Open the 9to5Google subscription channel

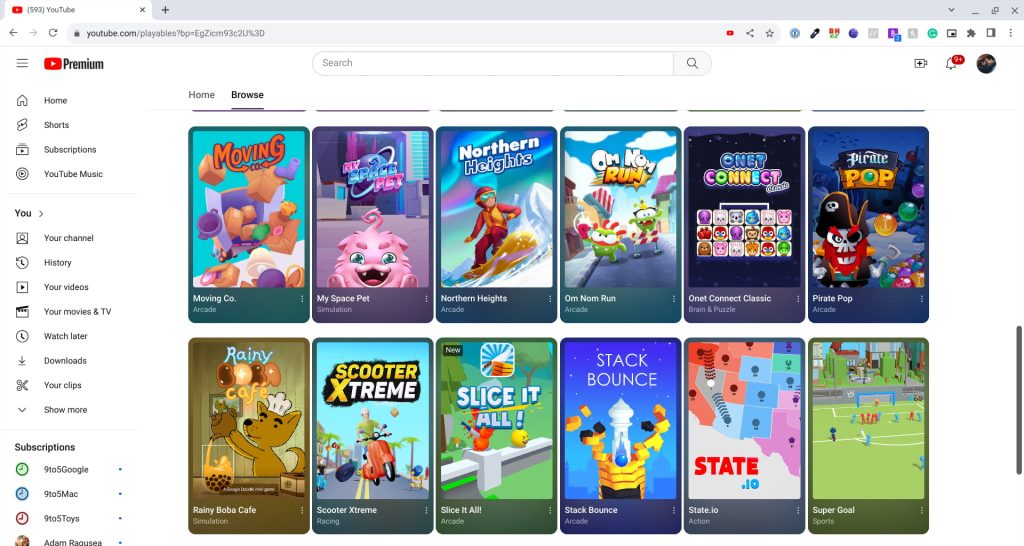[65, 469]
